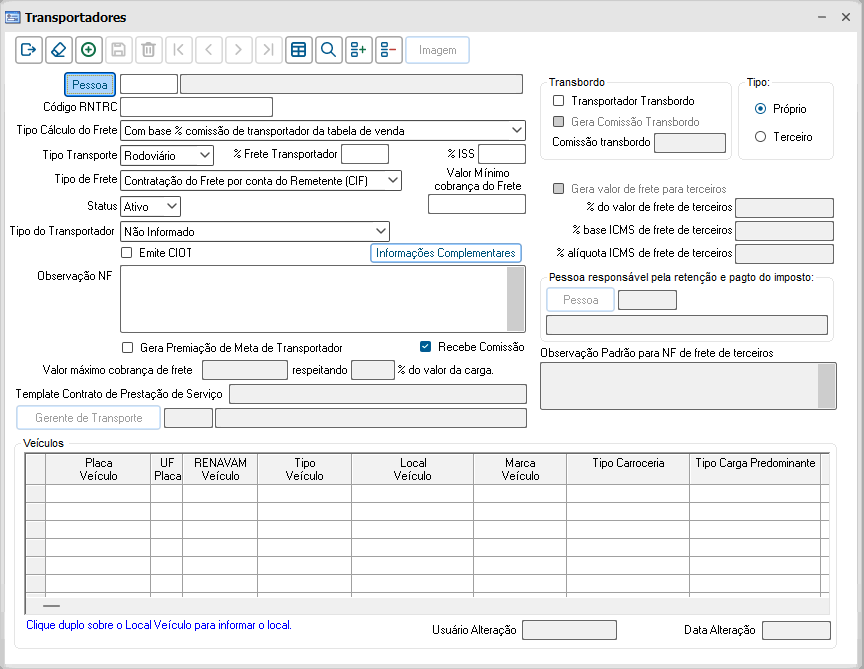Click the Pessoa code field beside the top Pessoa button
Image resolution: width=864 pixels, height=669 pixels.
149,84
